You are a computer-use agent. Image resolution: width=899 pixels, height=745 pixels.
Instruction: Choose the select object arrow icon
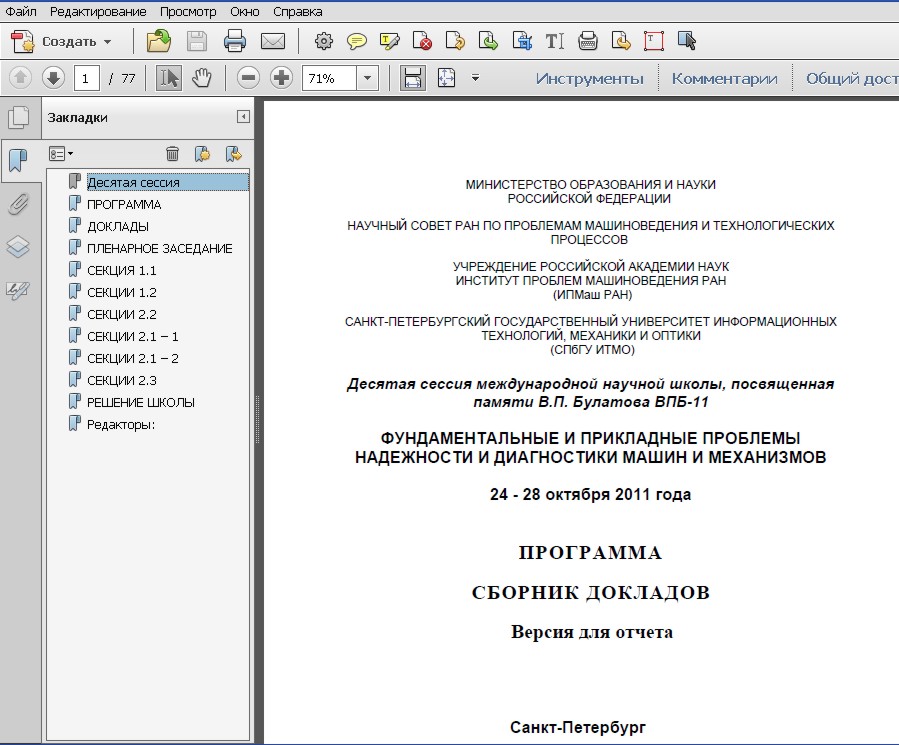pyautogui.click(x=686, y=41)
